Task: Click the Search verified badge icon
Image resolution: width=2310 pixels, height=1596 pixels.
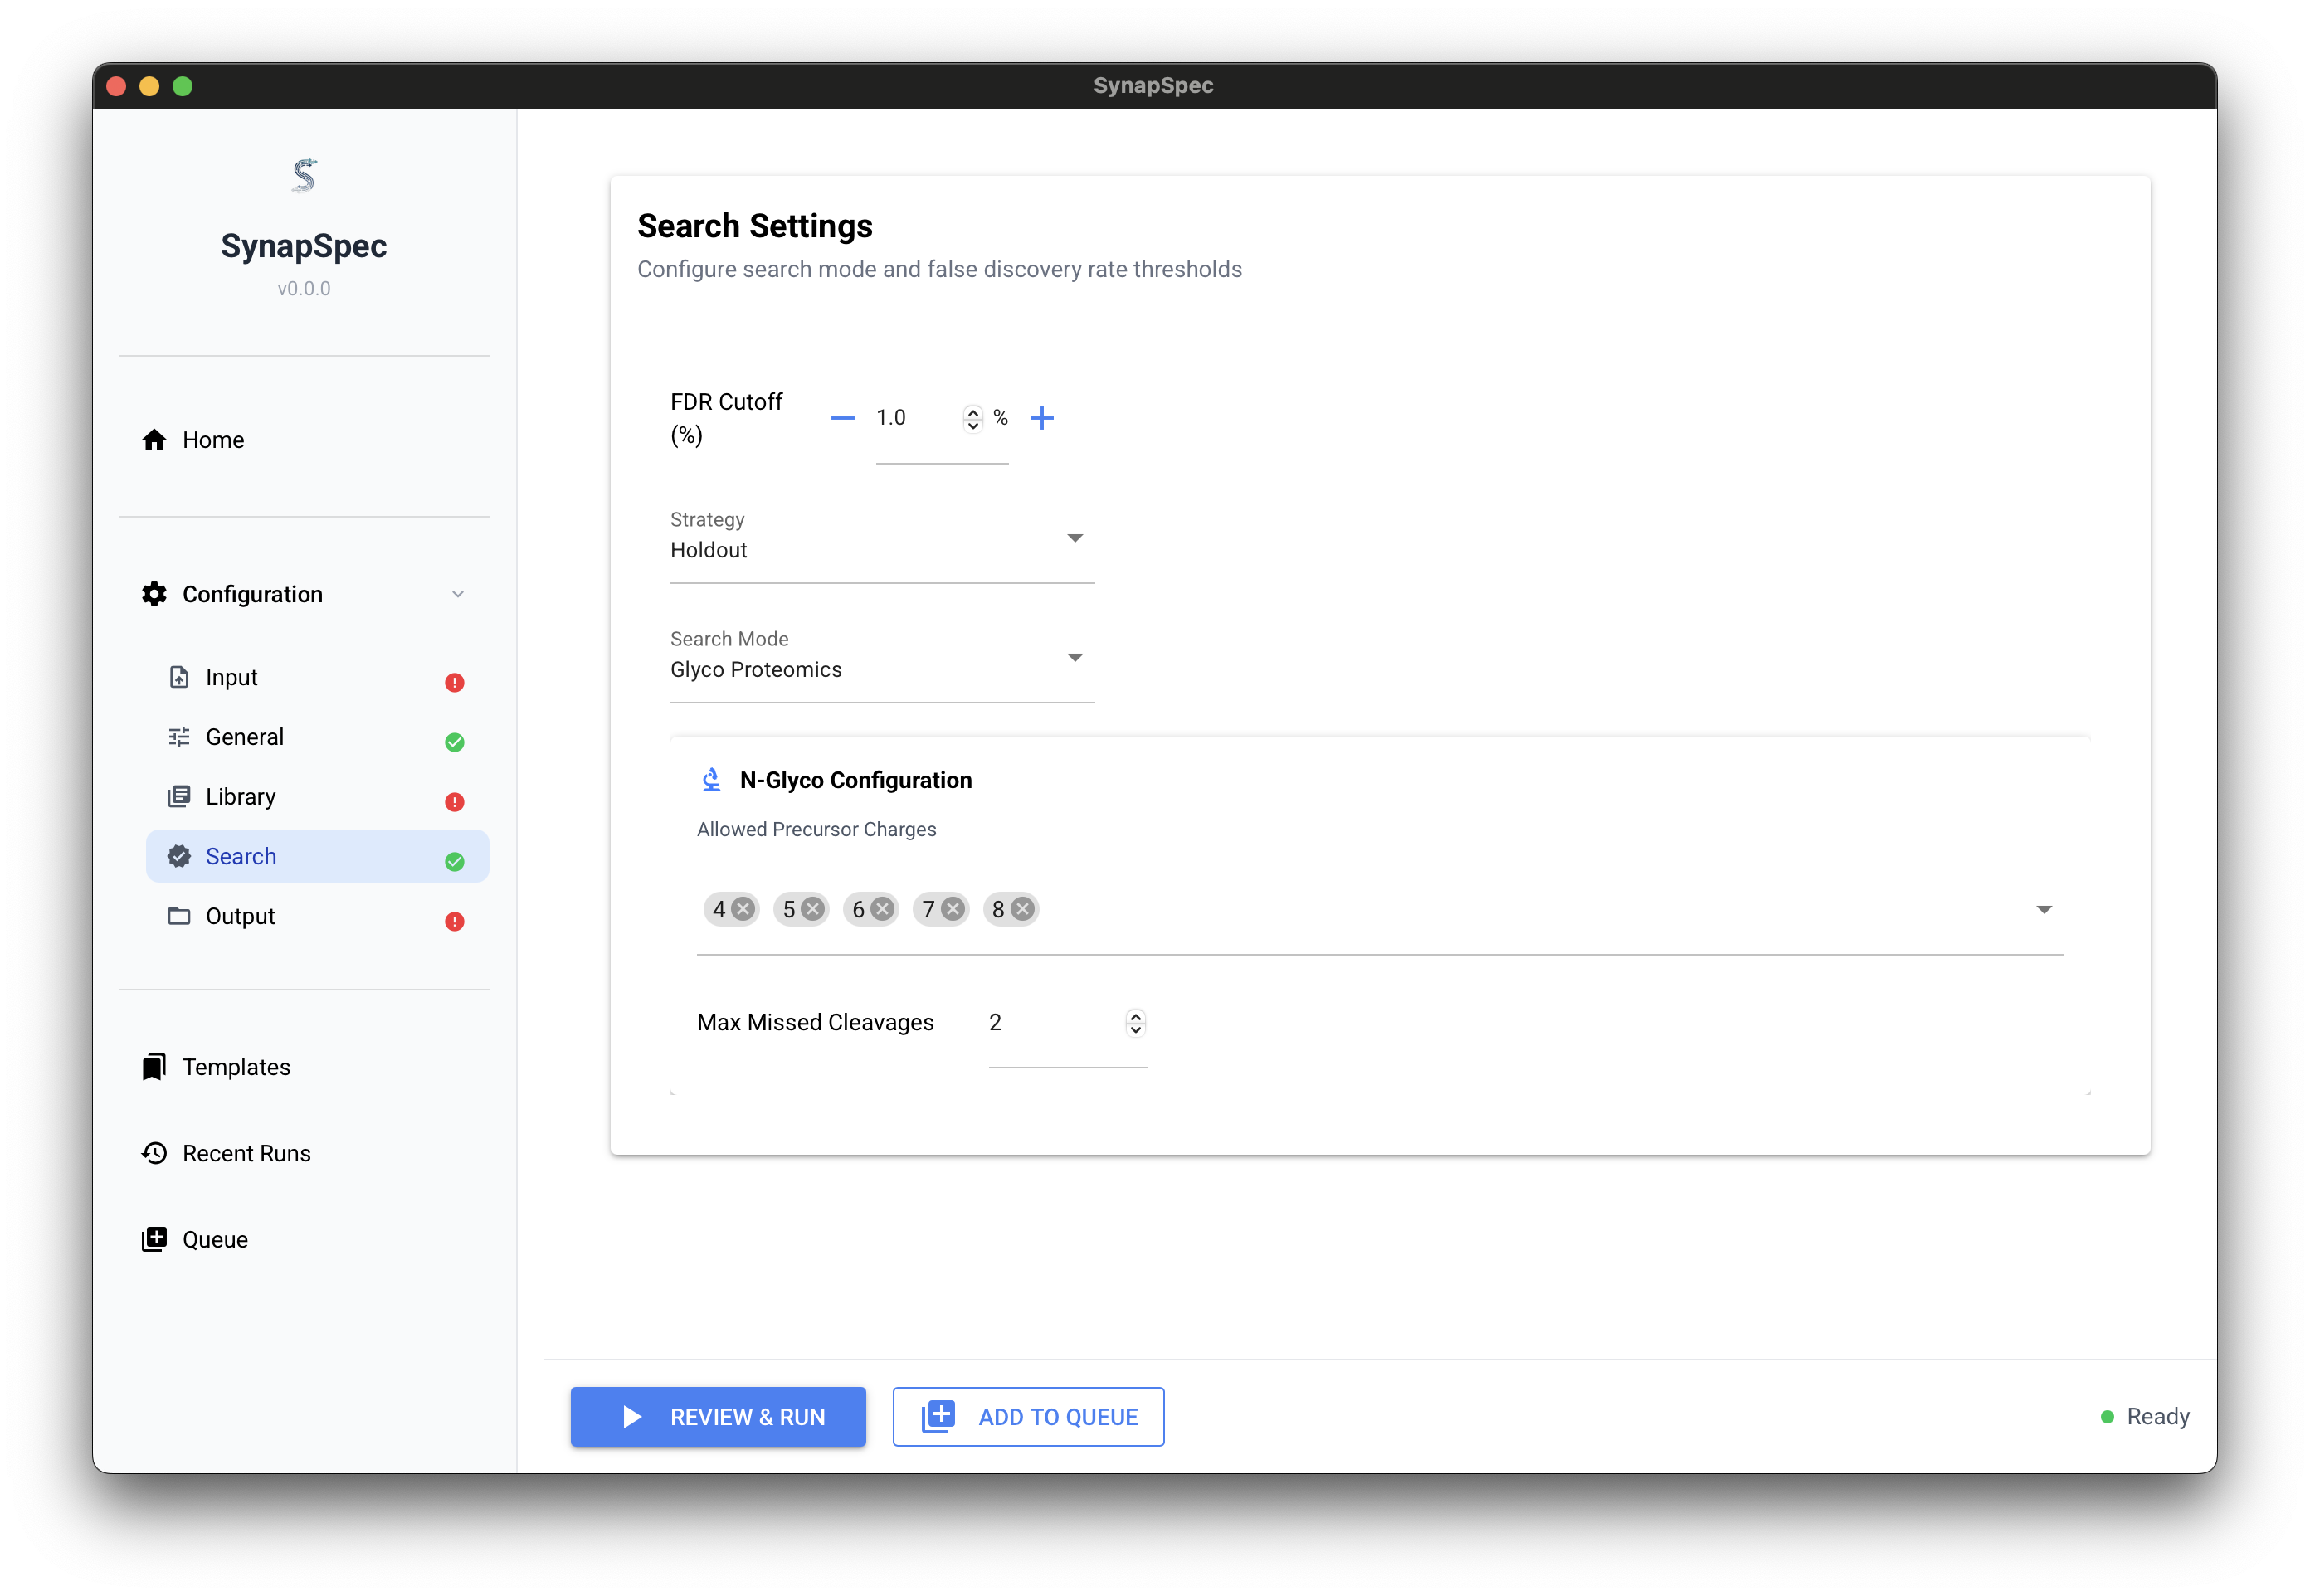Action: click(x=179, y=856)
